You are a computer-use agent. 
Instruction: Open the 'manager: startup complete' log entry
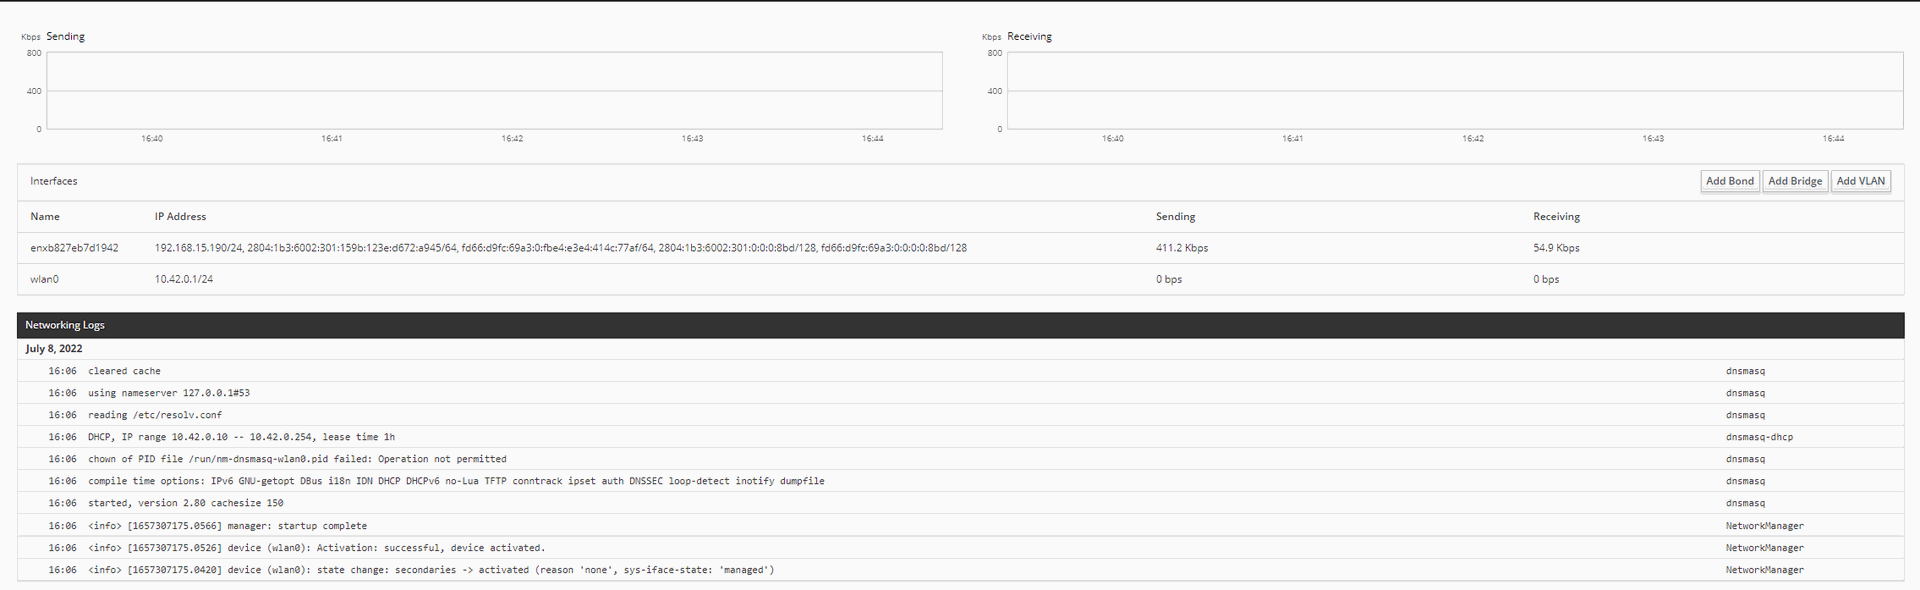point(227,526)
